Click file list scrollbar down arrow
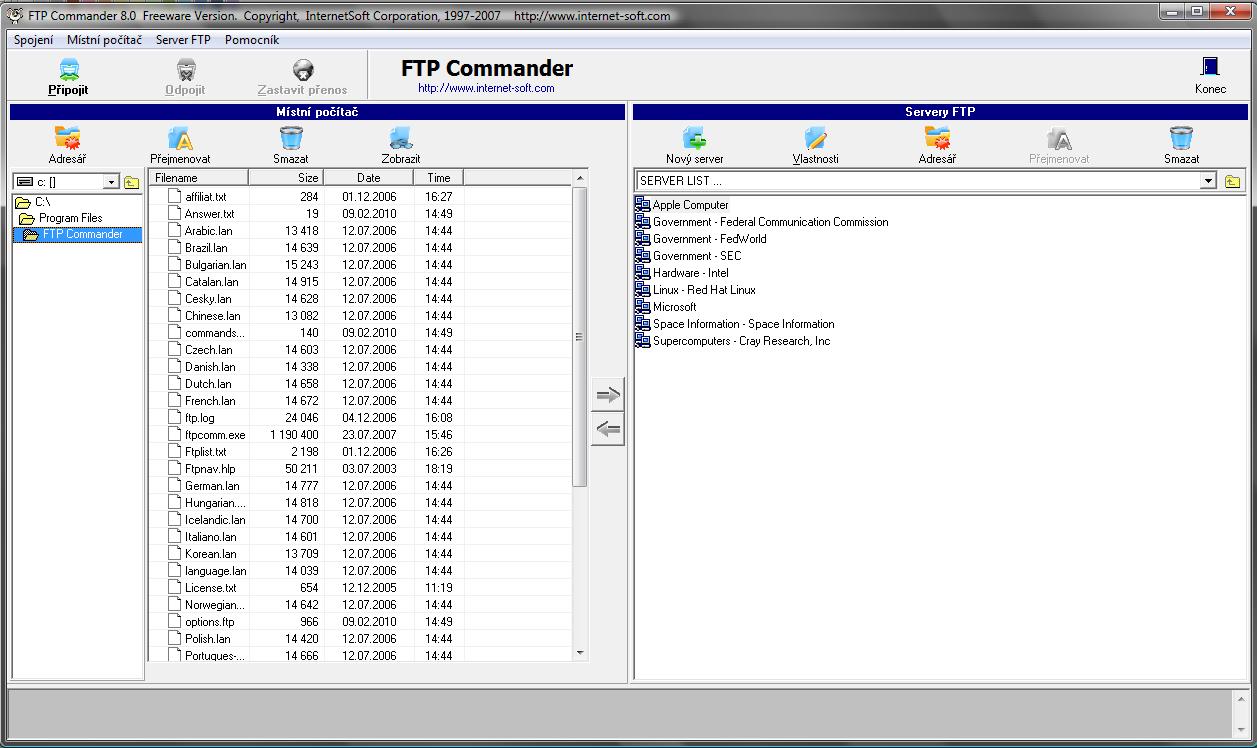 pos(580,653)
